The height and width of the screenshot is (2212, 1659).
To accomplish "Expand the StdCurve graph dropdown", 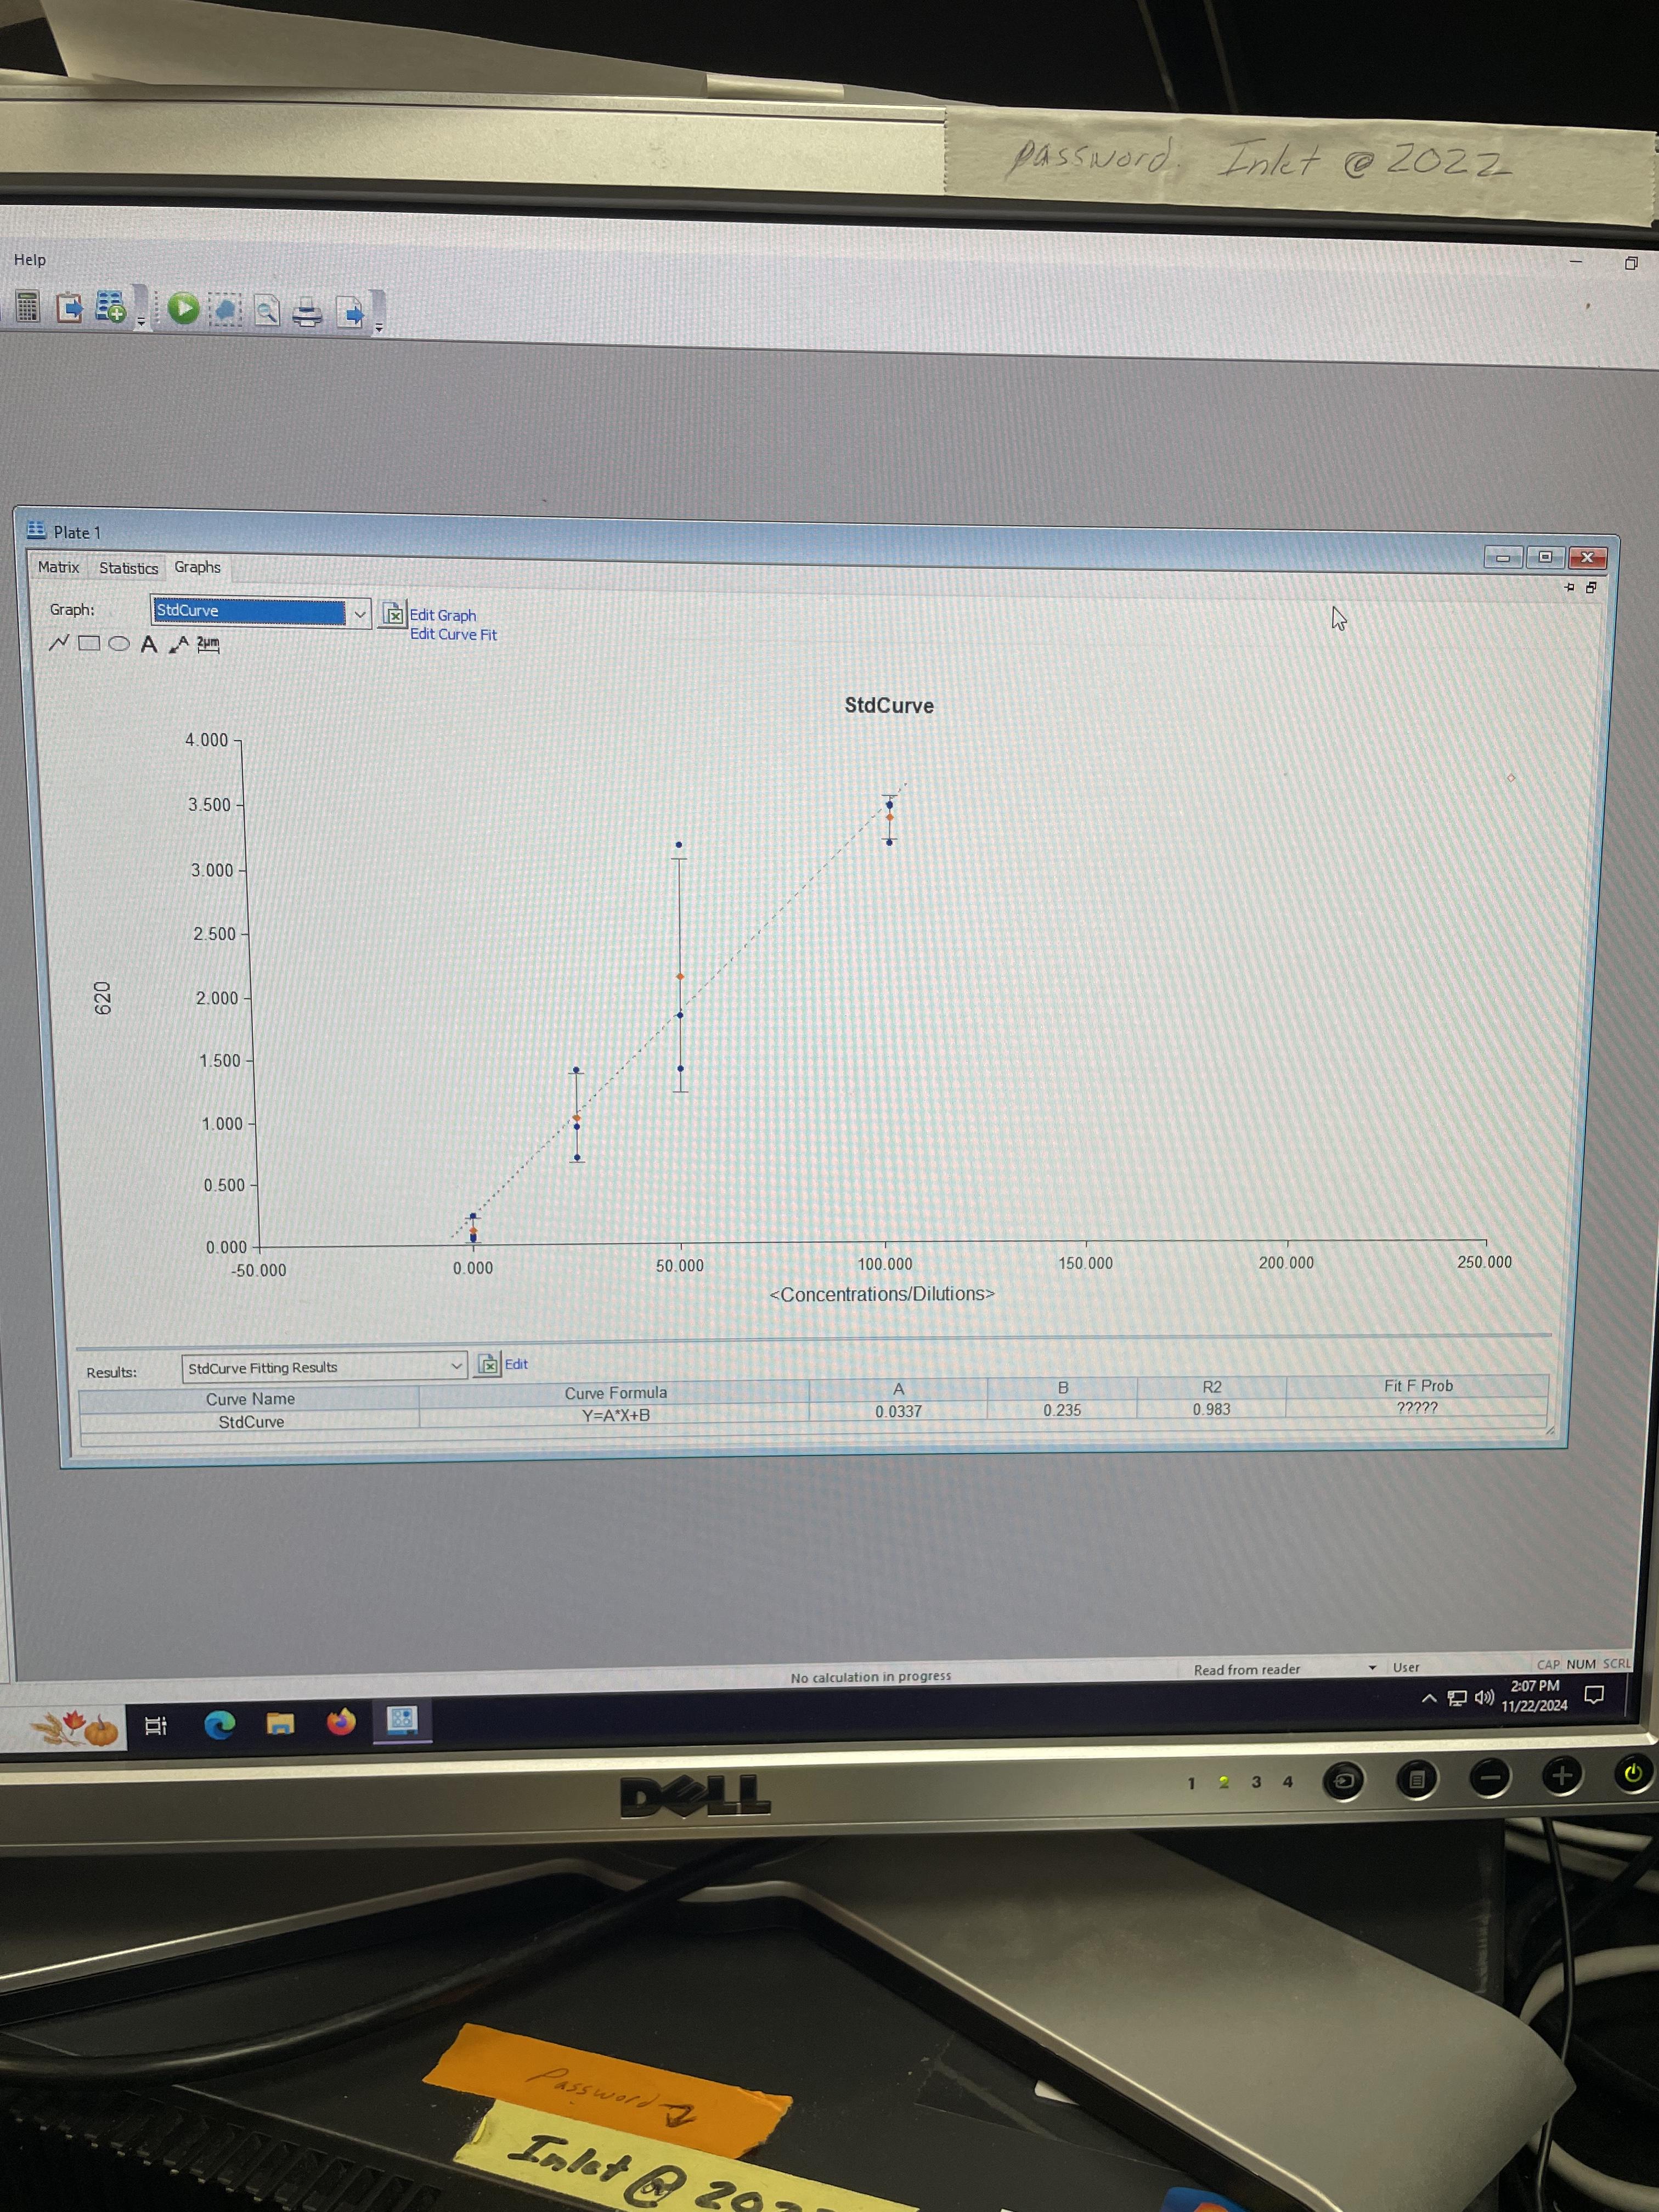I will [360, 613].
